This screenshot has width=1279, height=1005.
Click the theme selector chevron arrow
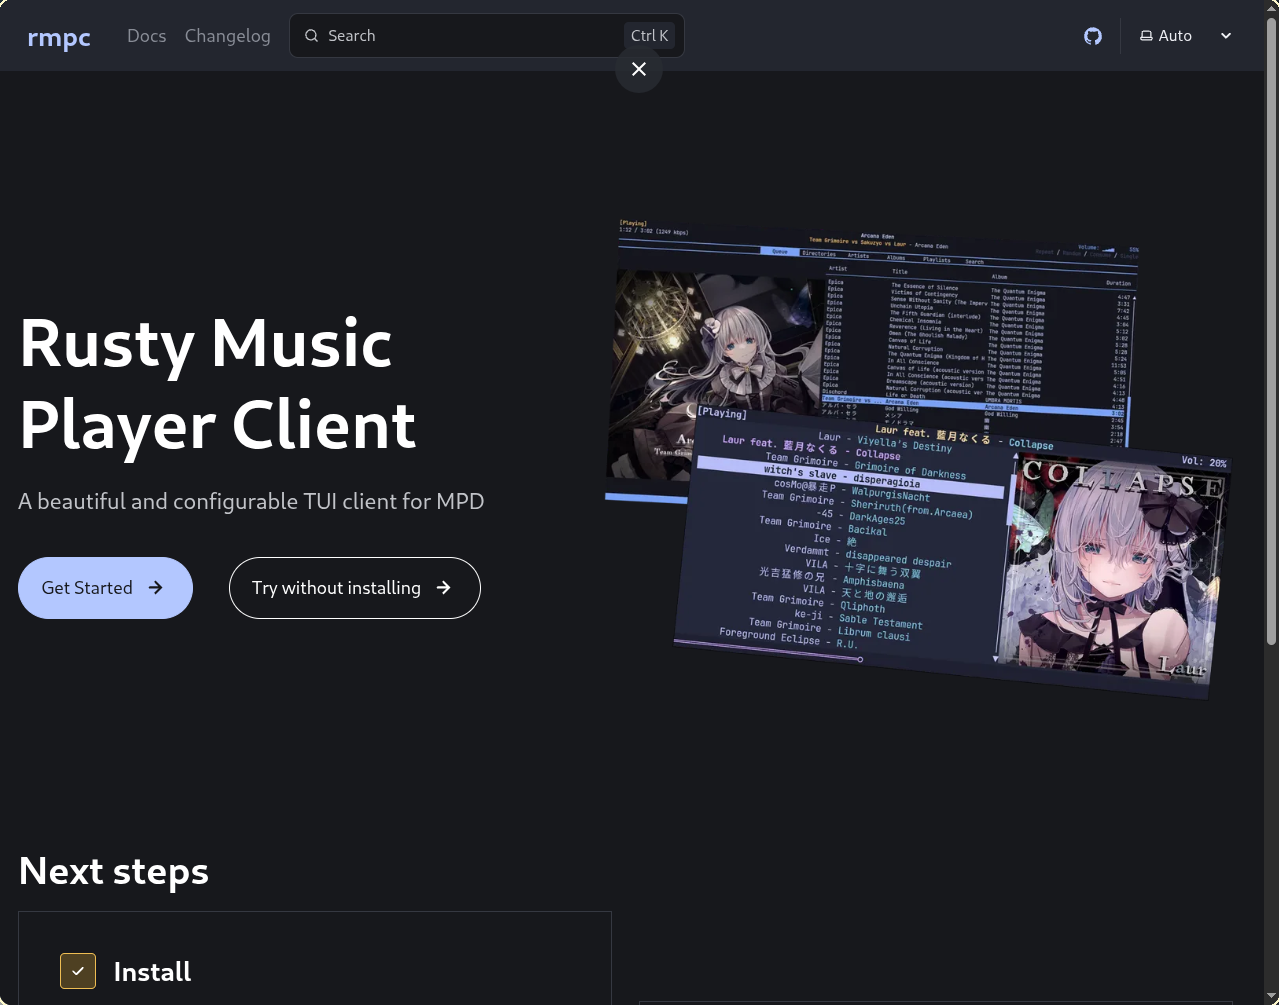coord(1226,36)
